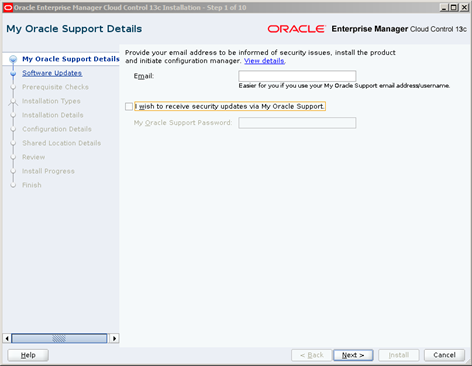Click the Installation Details step label

53,115
